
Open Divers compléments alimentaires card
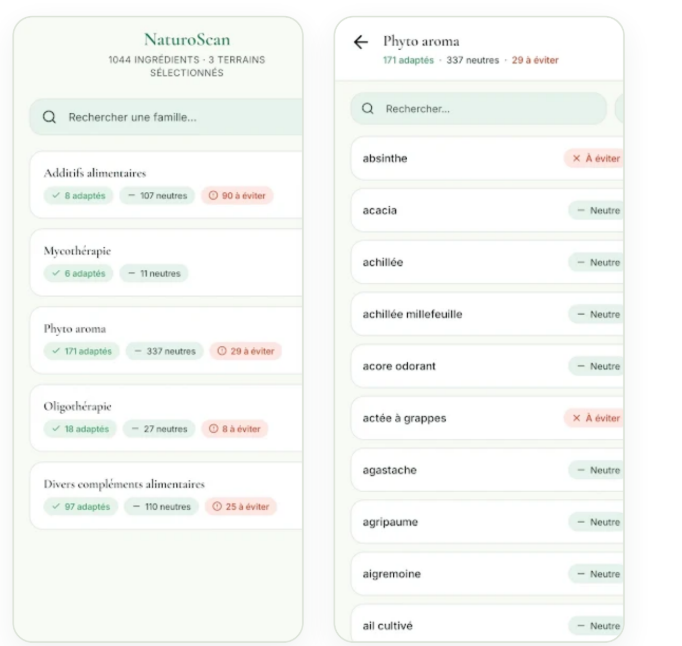(x=166, y=495)
